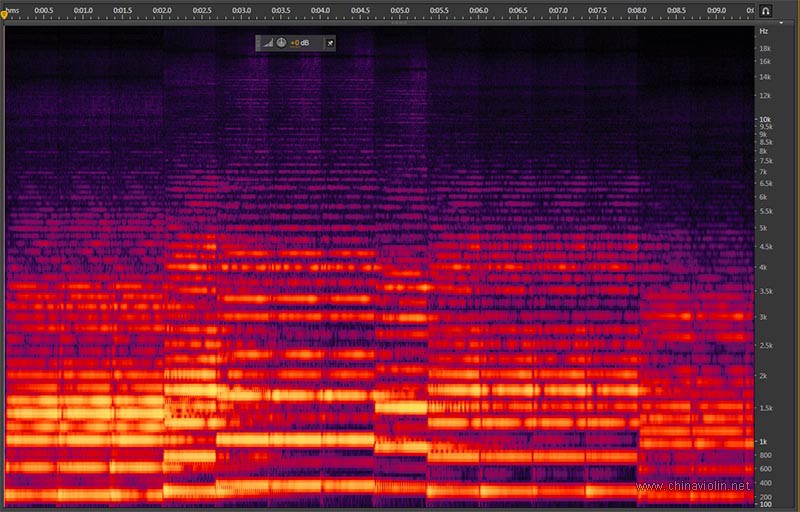The image size is (800, 512).
Task: Click the 0:09.0 mark on time ruler
Action: click(716, 10)
